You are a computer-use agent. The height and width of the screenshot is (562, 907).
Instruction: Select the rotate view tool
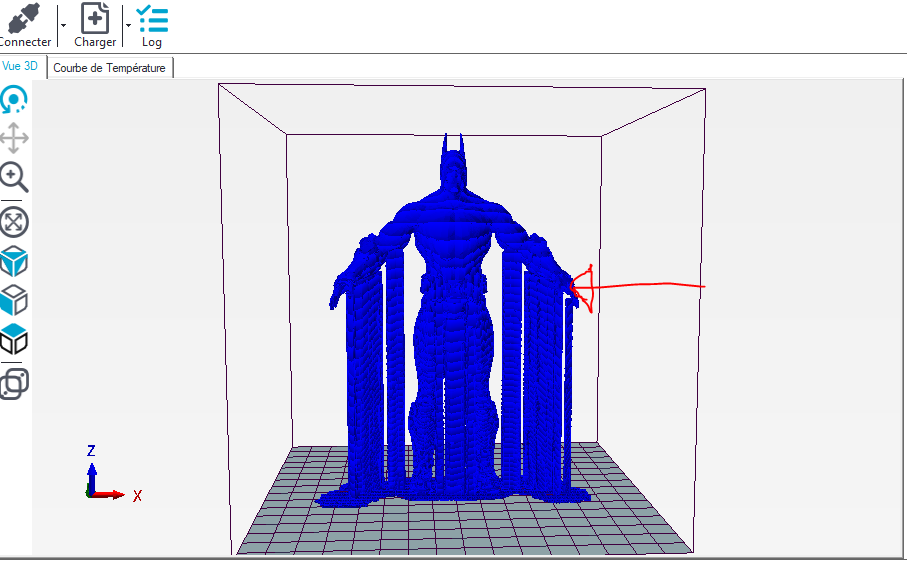coord(14,99)
